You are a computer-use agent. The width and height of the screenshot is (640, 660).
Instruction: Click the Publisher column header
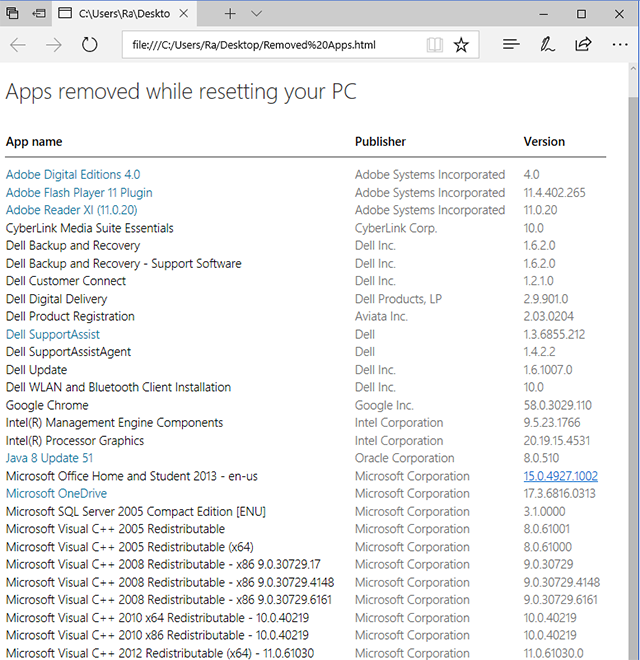click(380, 141)
